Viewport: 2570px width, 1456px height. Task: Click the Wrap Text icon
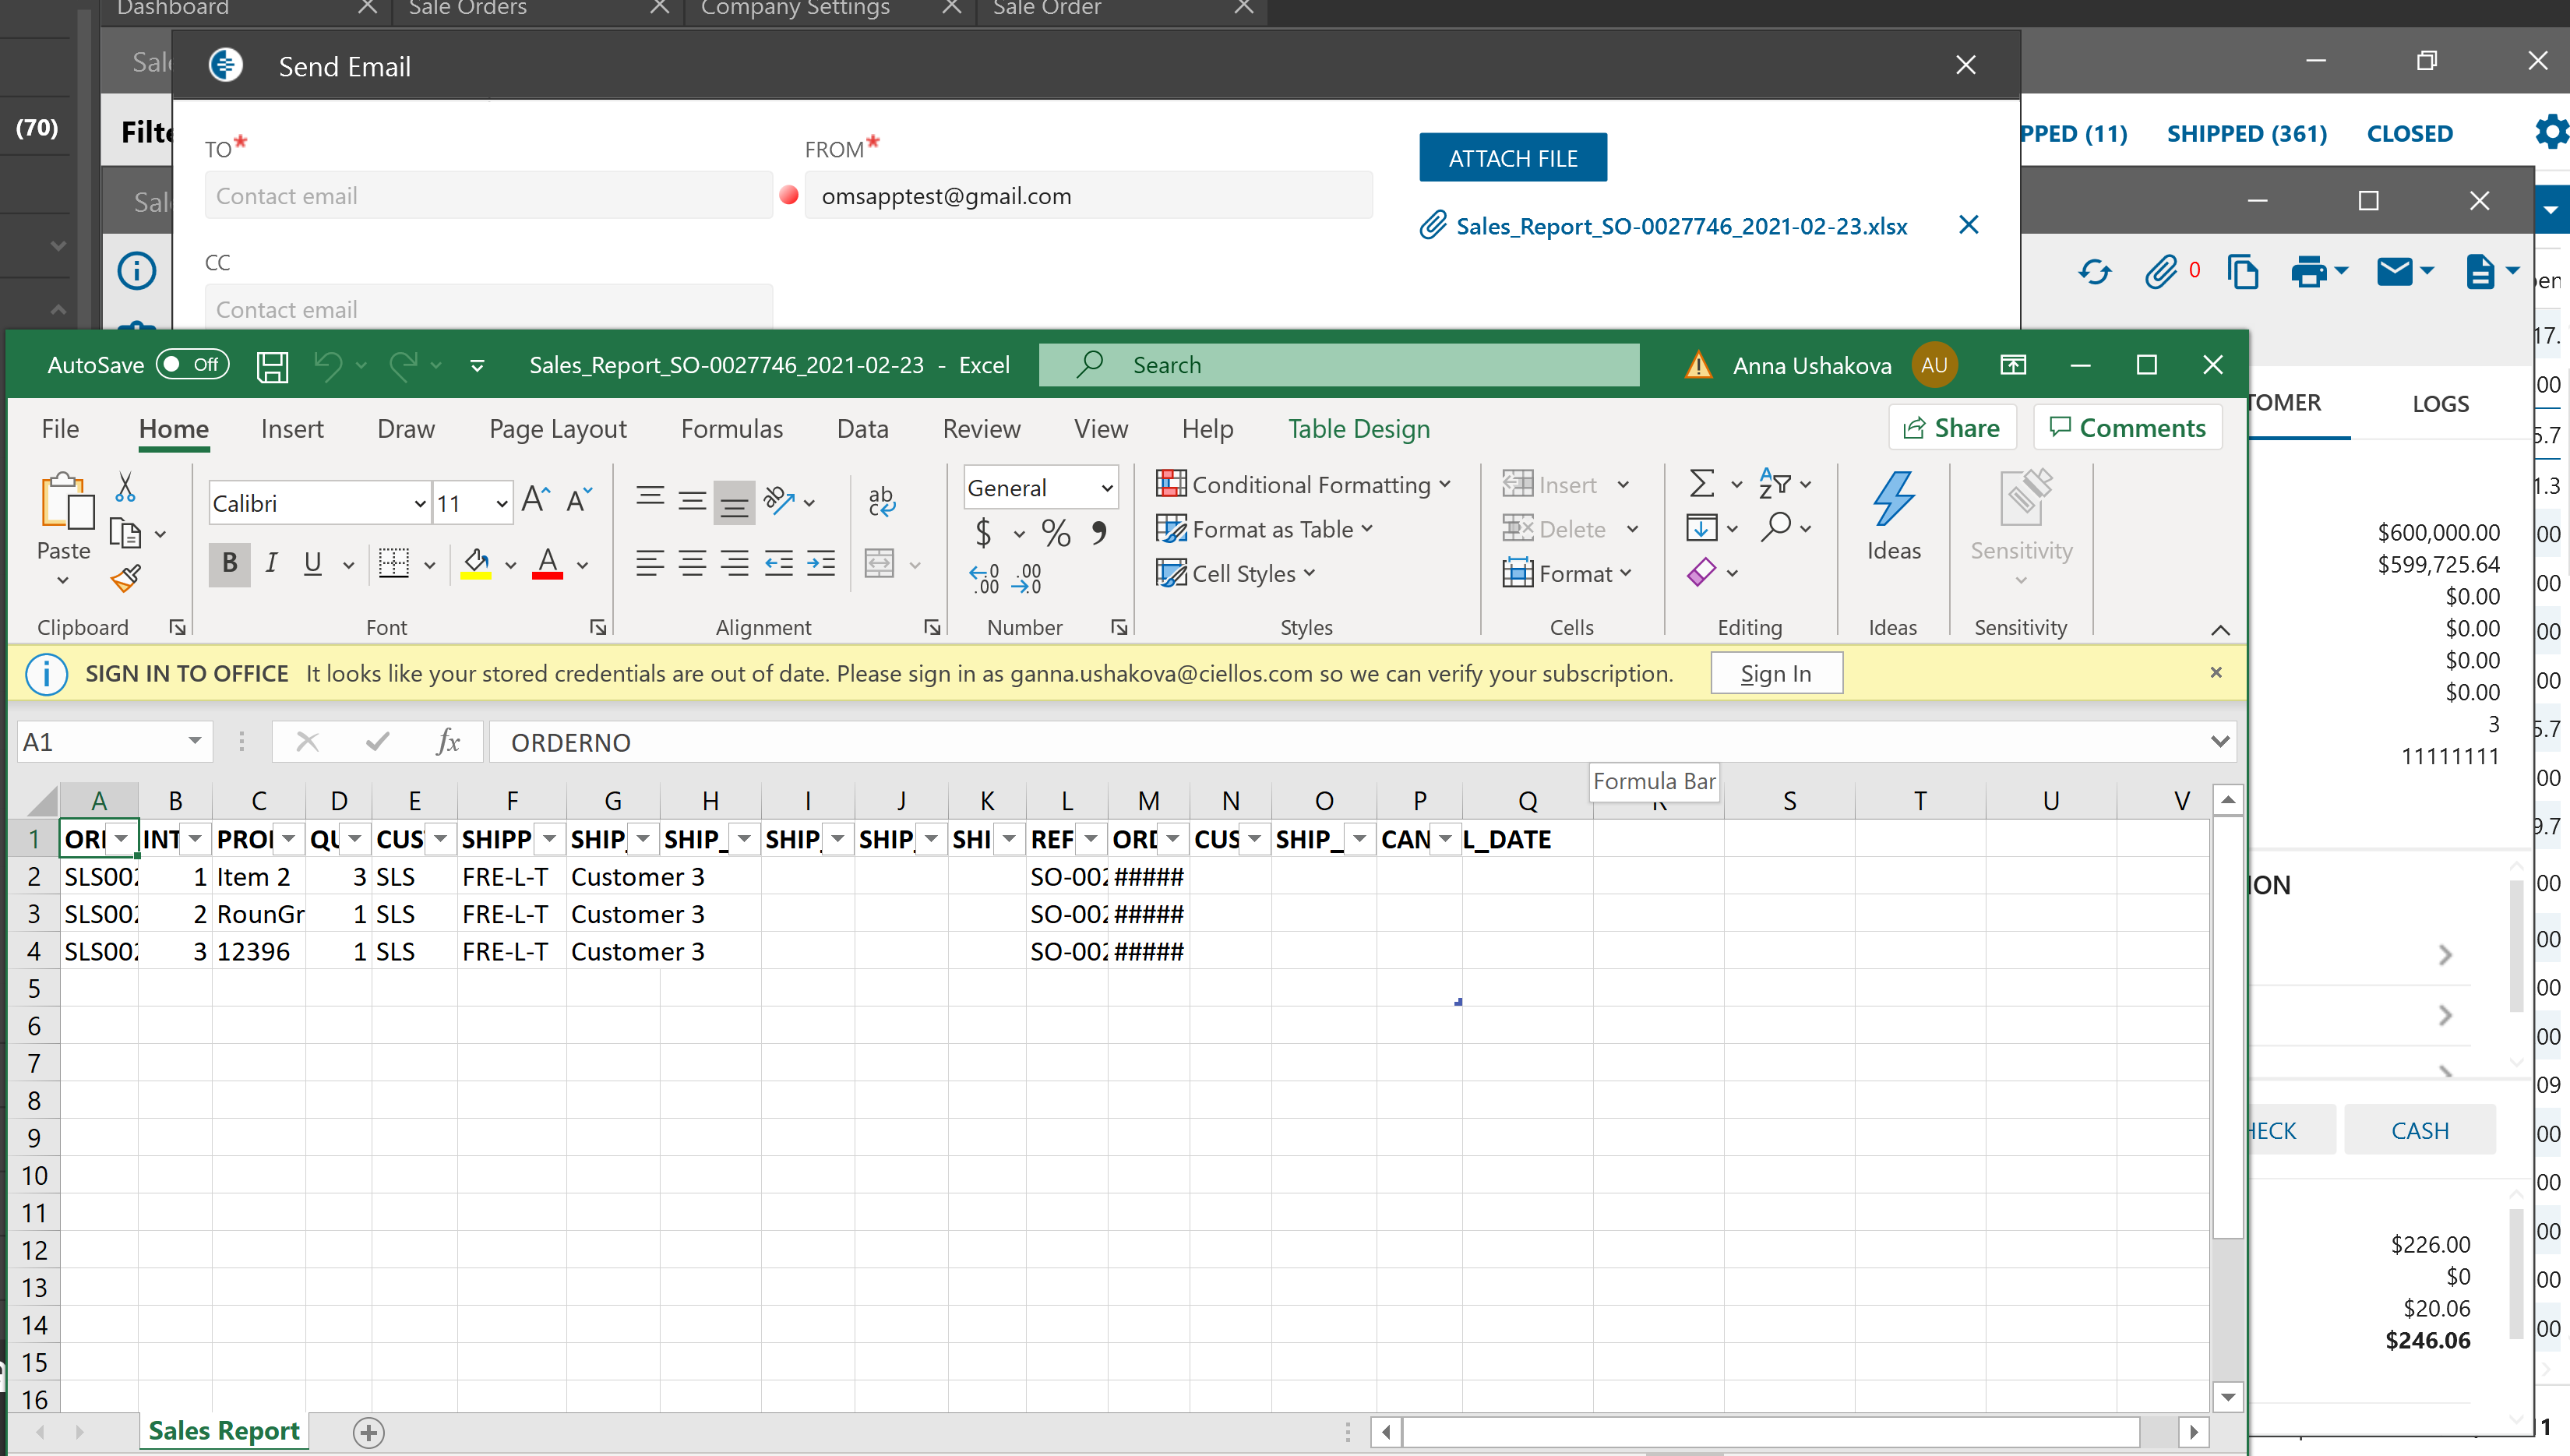(x=881, y=501)
